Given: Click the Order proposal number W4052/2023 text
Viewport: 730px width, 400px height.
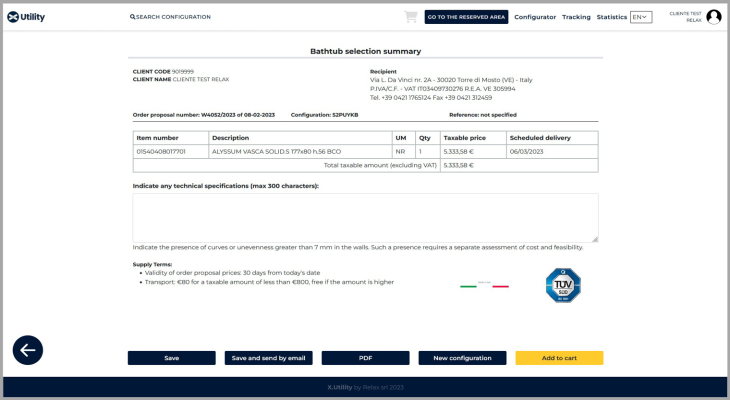Looking at the screenshot, I should pos(204,115).
